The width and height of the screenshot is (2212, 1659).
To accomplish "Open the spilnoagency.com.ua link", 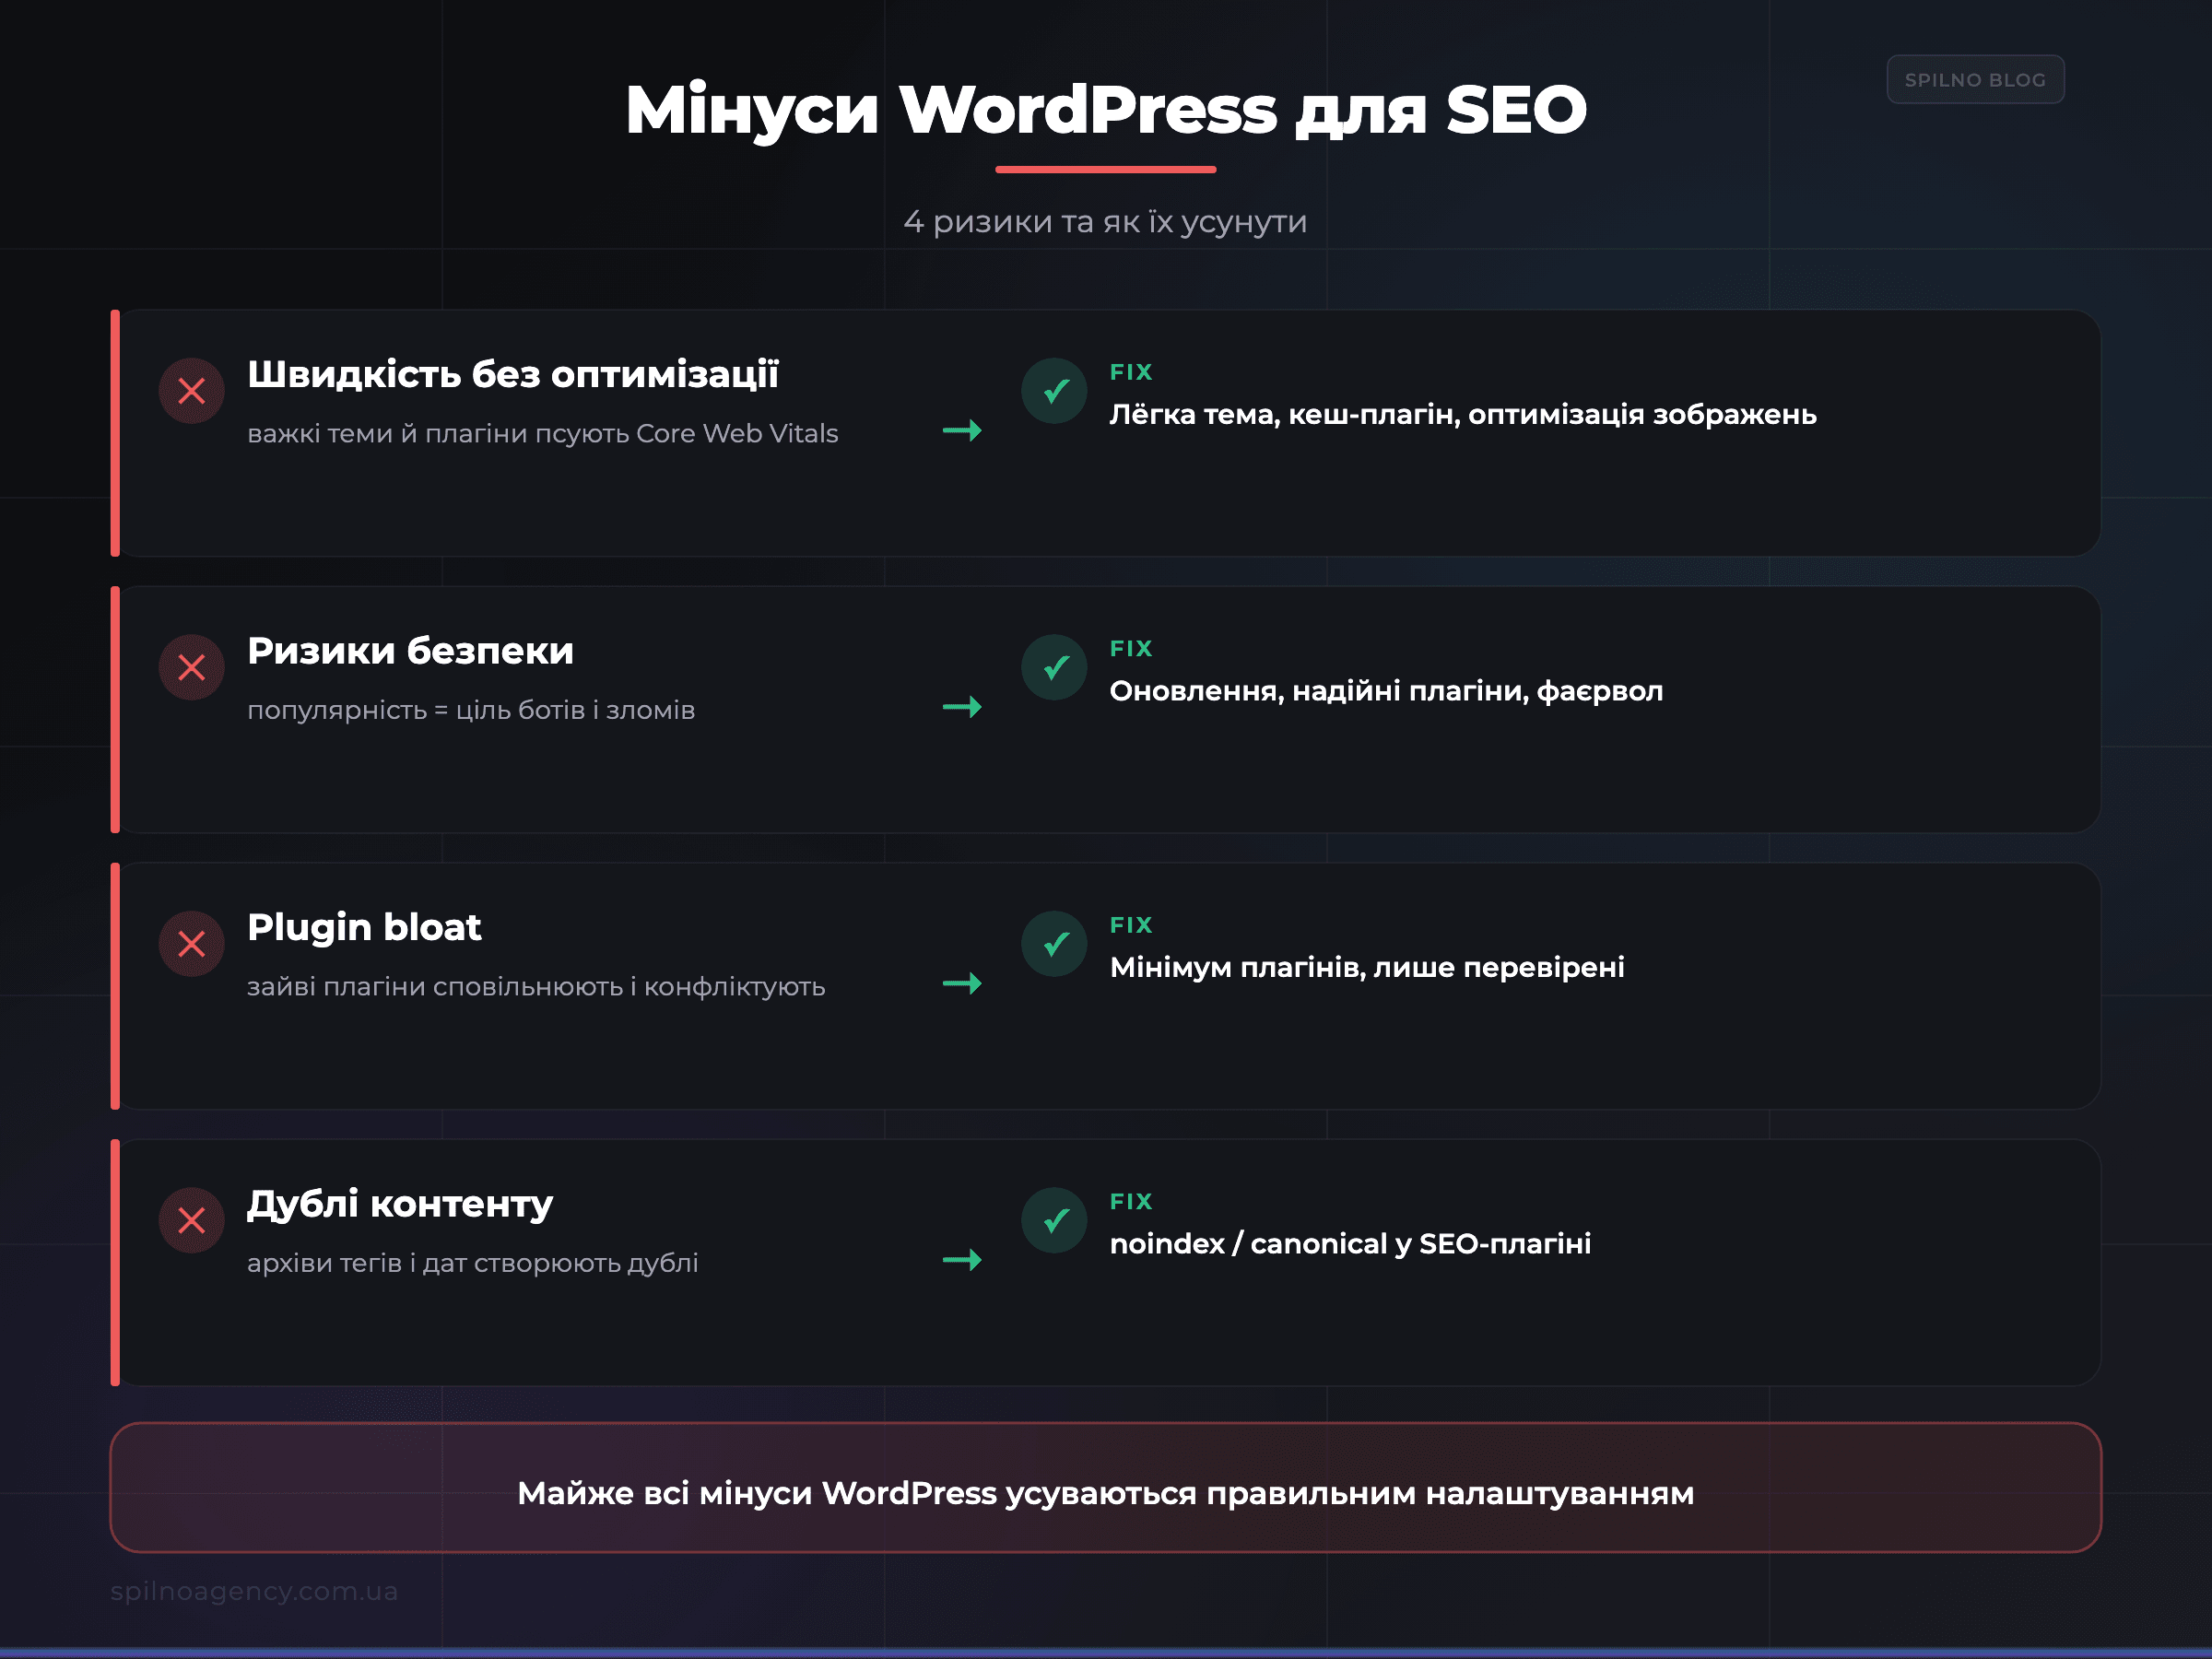I will pyautogui.click(x=254, y=1591).
